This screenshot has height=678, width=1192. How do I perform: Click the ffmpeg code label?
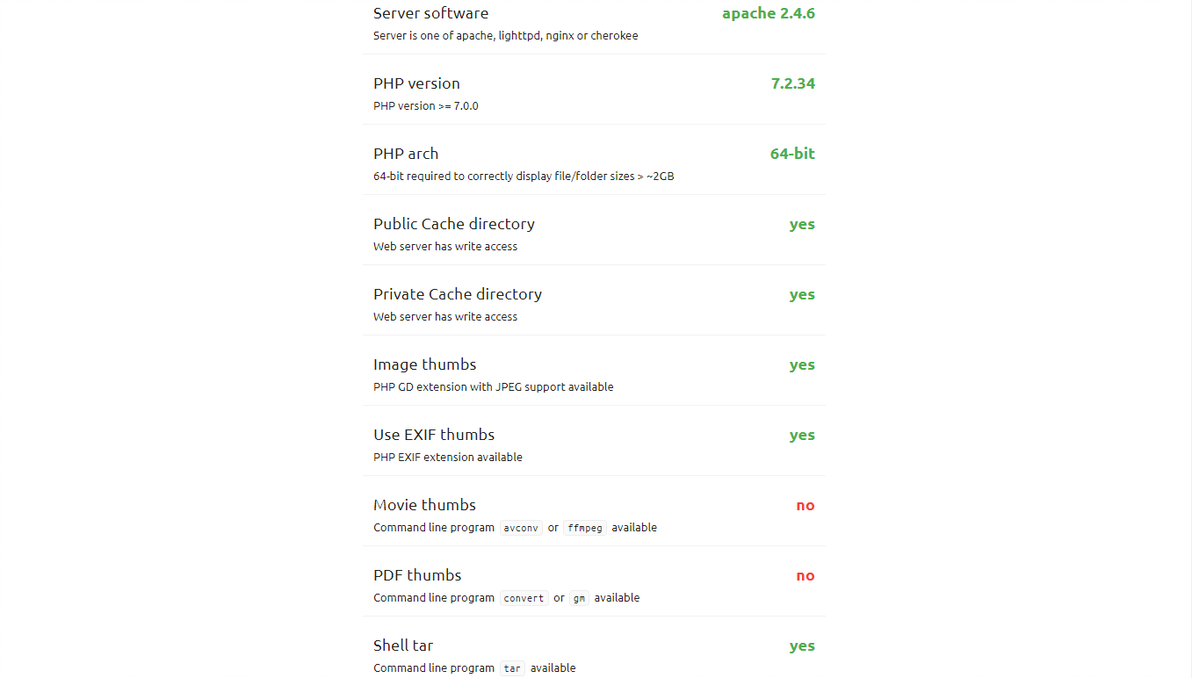585,528
